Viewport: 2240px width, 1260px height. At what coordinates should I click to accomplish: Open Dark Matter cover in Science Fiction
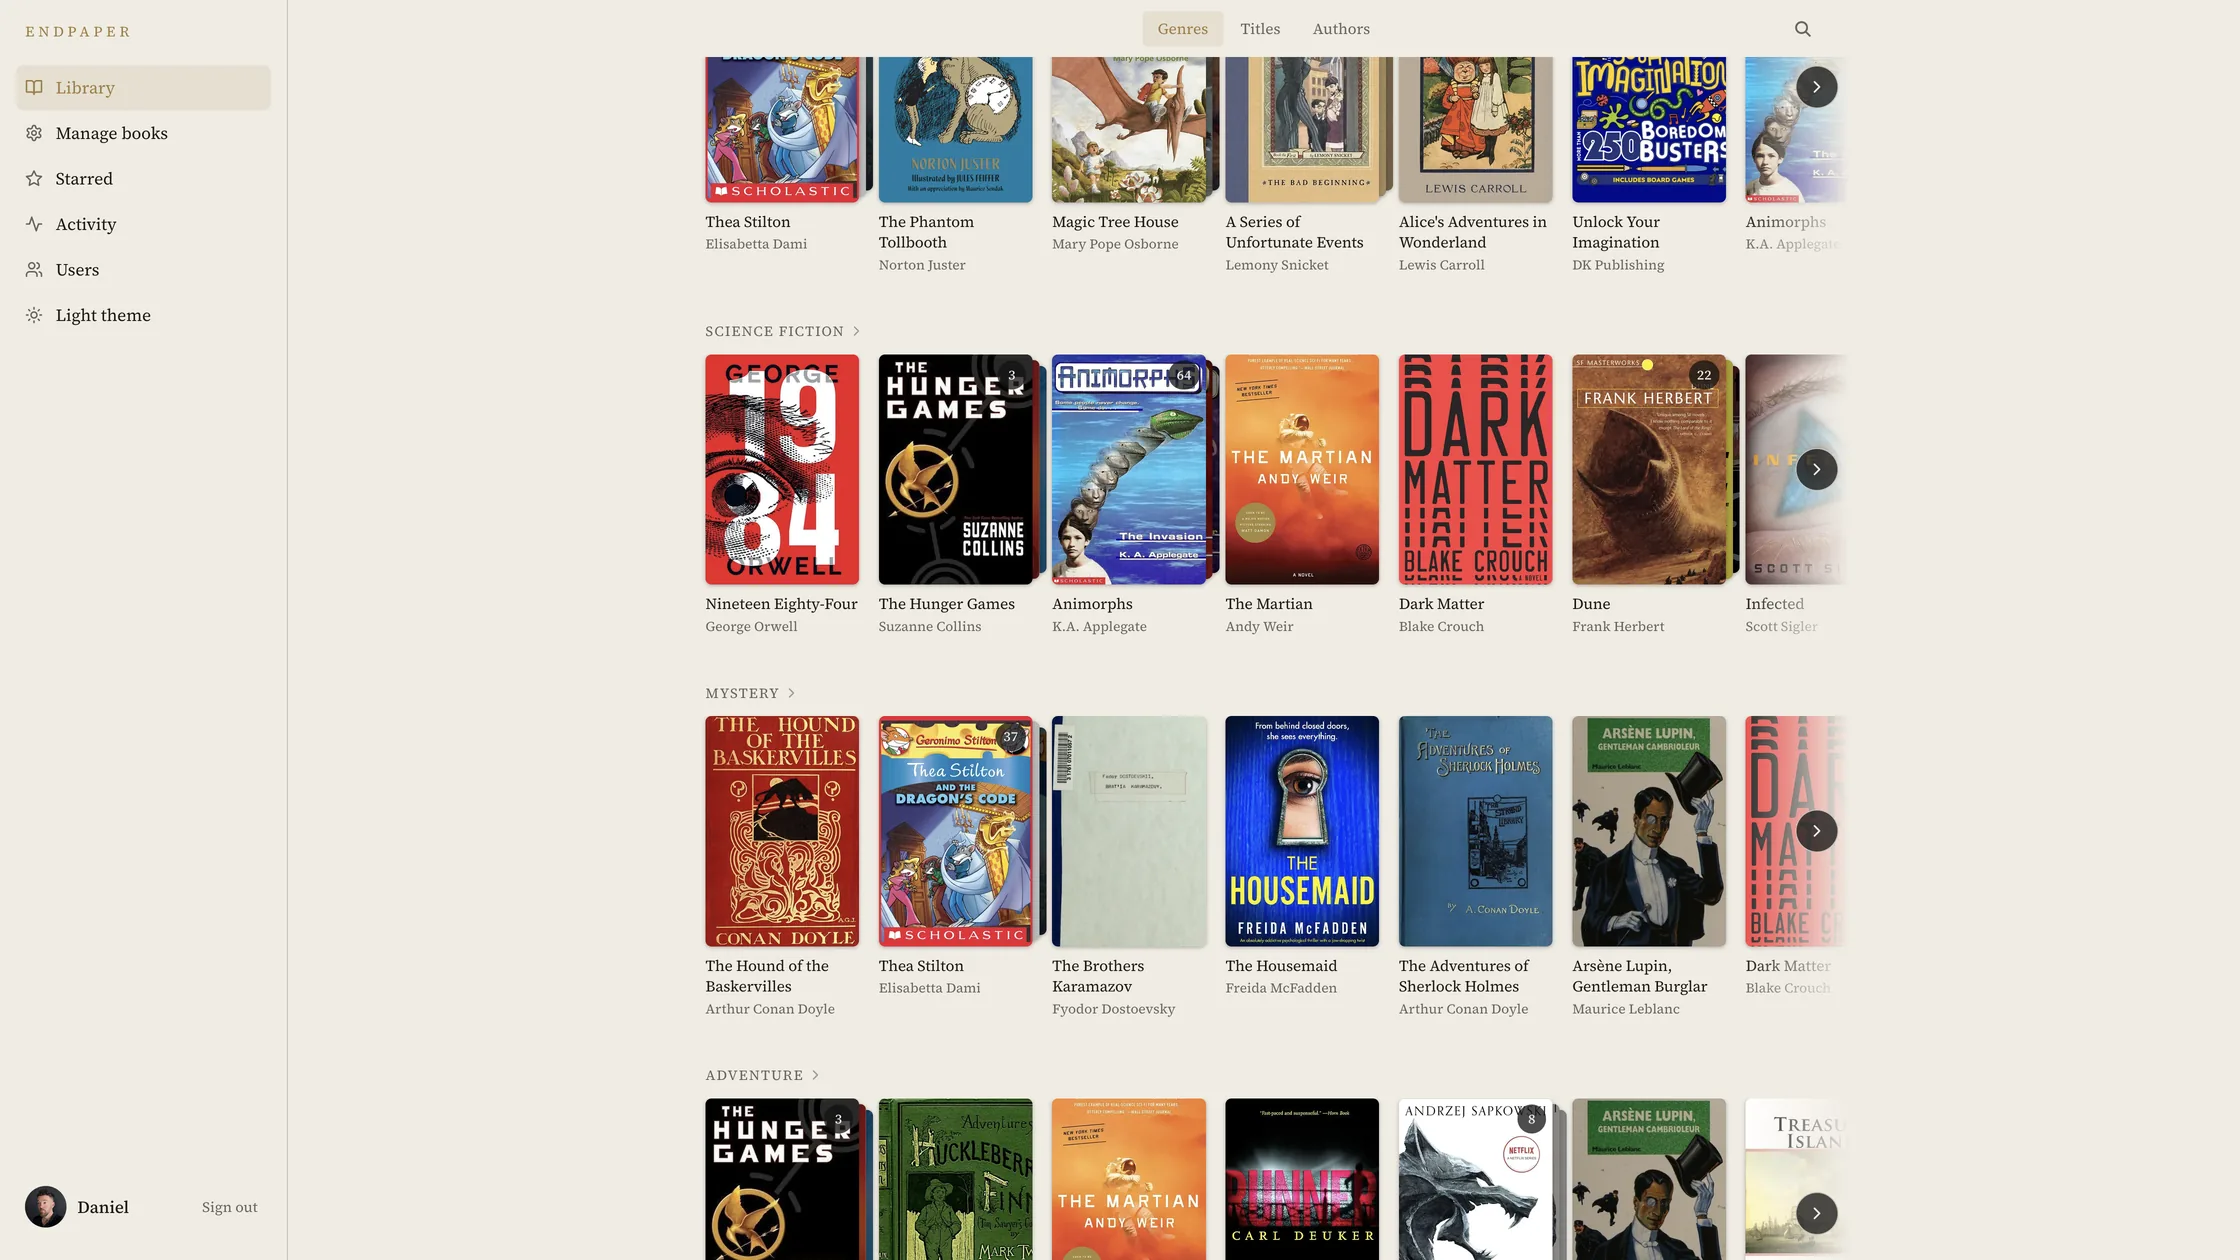pos(1475,469)
